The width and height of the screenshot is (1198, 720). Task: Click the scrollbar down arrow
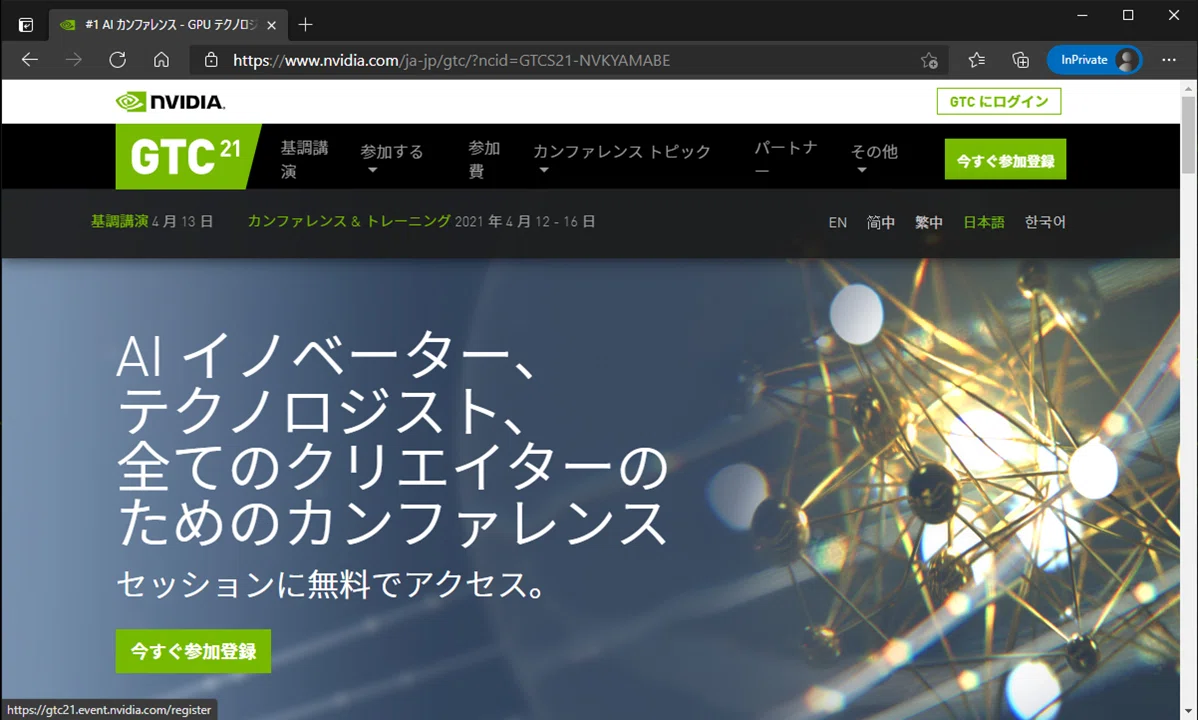(1188, 712)
